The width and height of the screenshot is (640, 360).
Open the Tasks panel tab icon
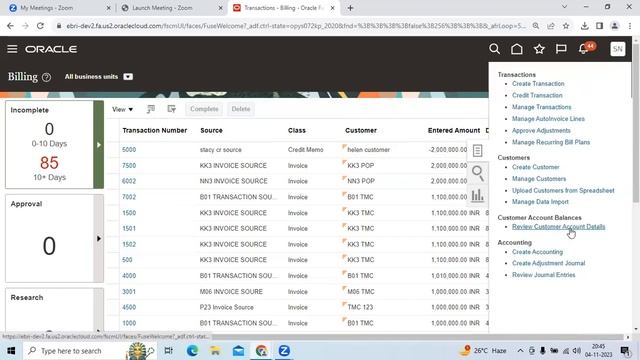click(x=478, y=151)
